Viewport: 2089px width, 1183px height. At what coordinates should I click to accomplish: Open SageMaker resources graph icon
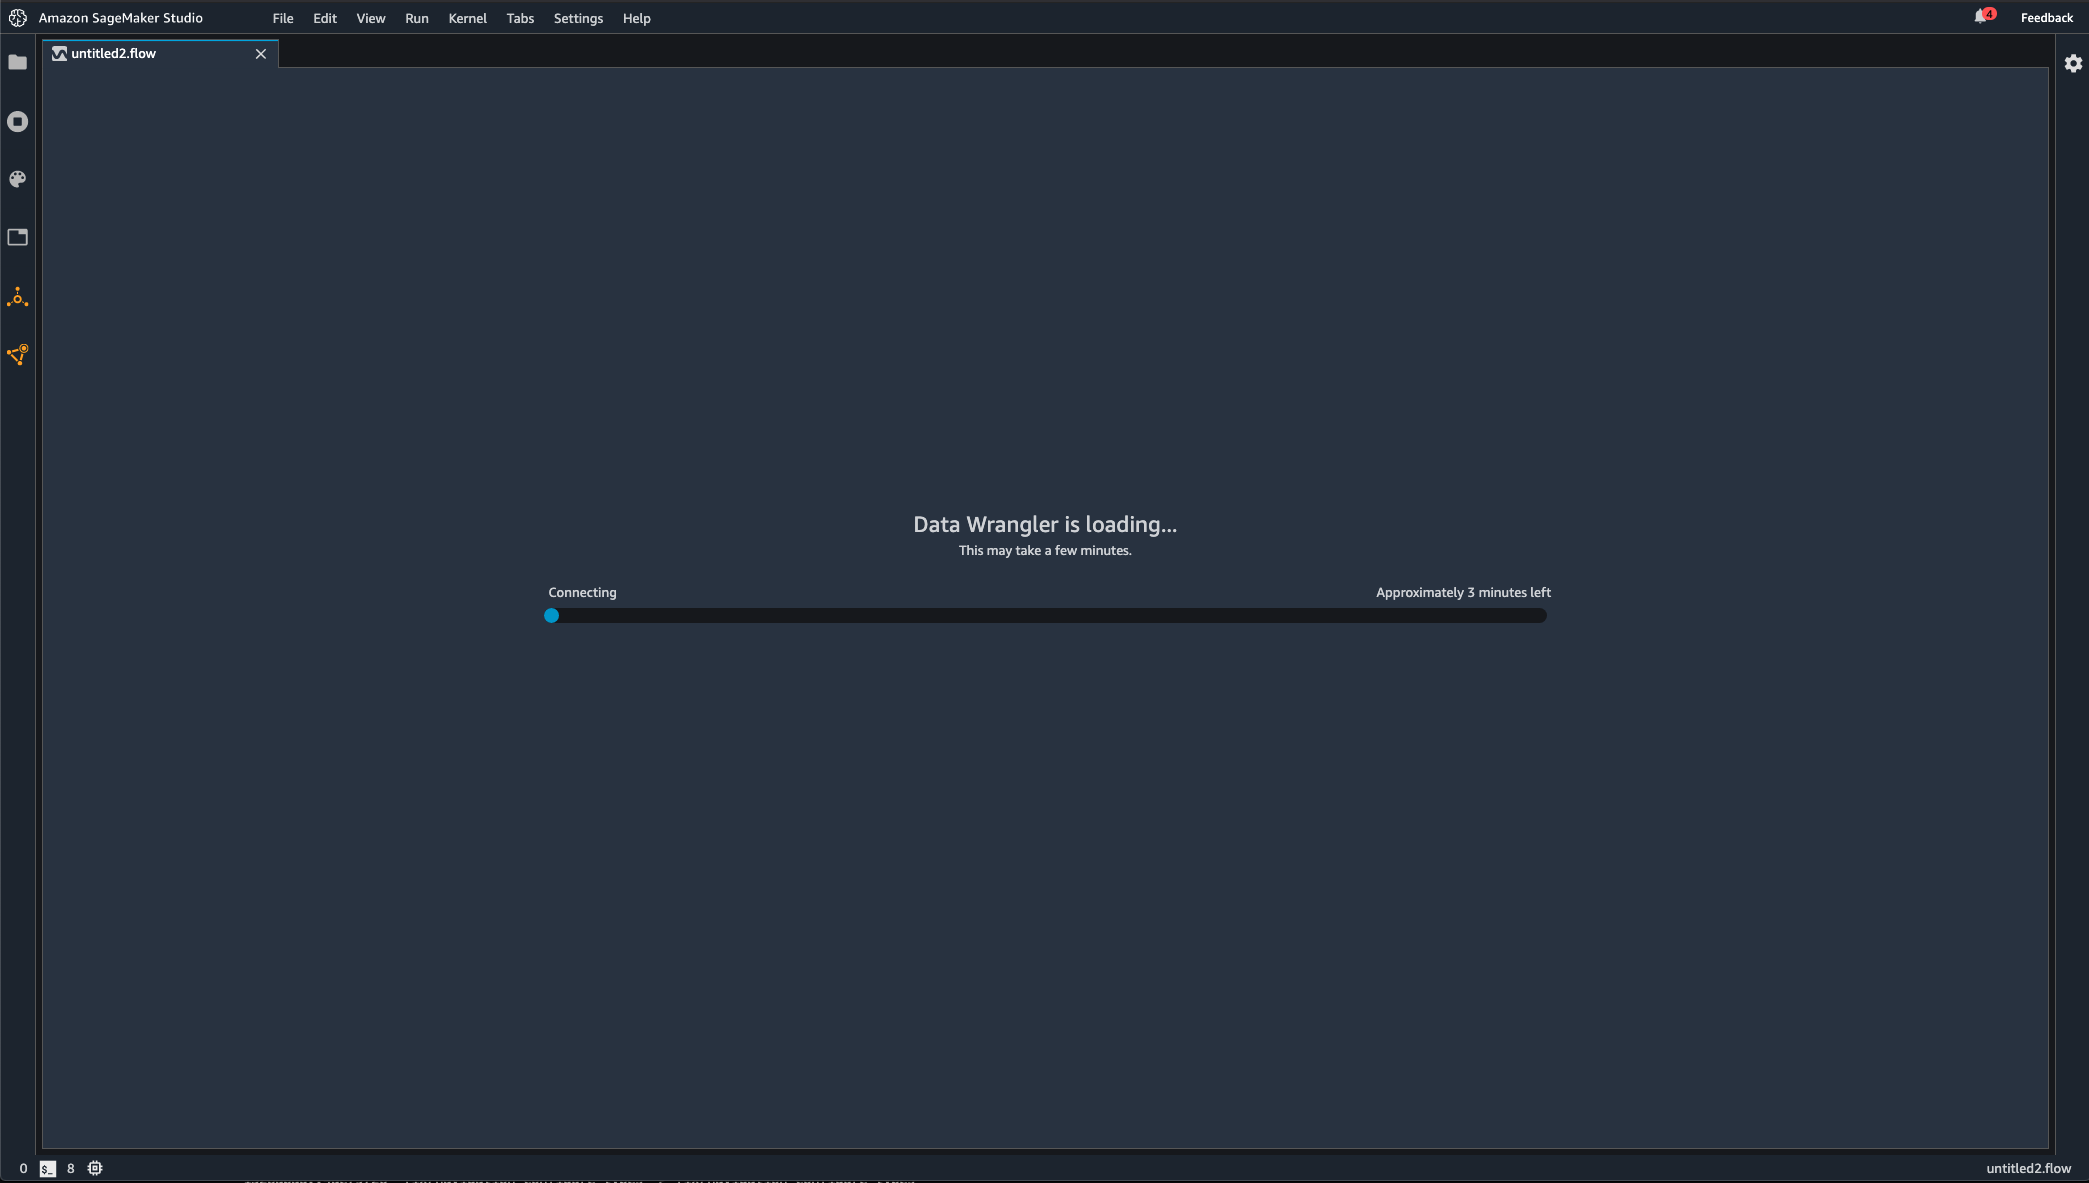click(x=17, y=355)
